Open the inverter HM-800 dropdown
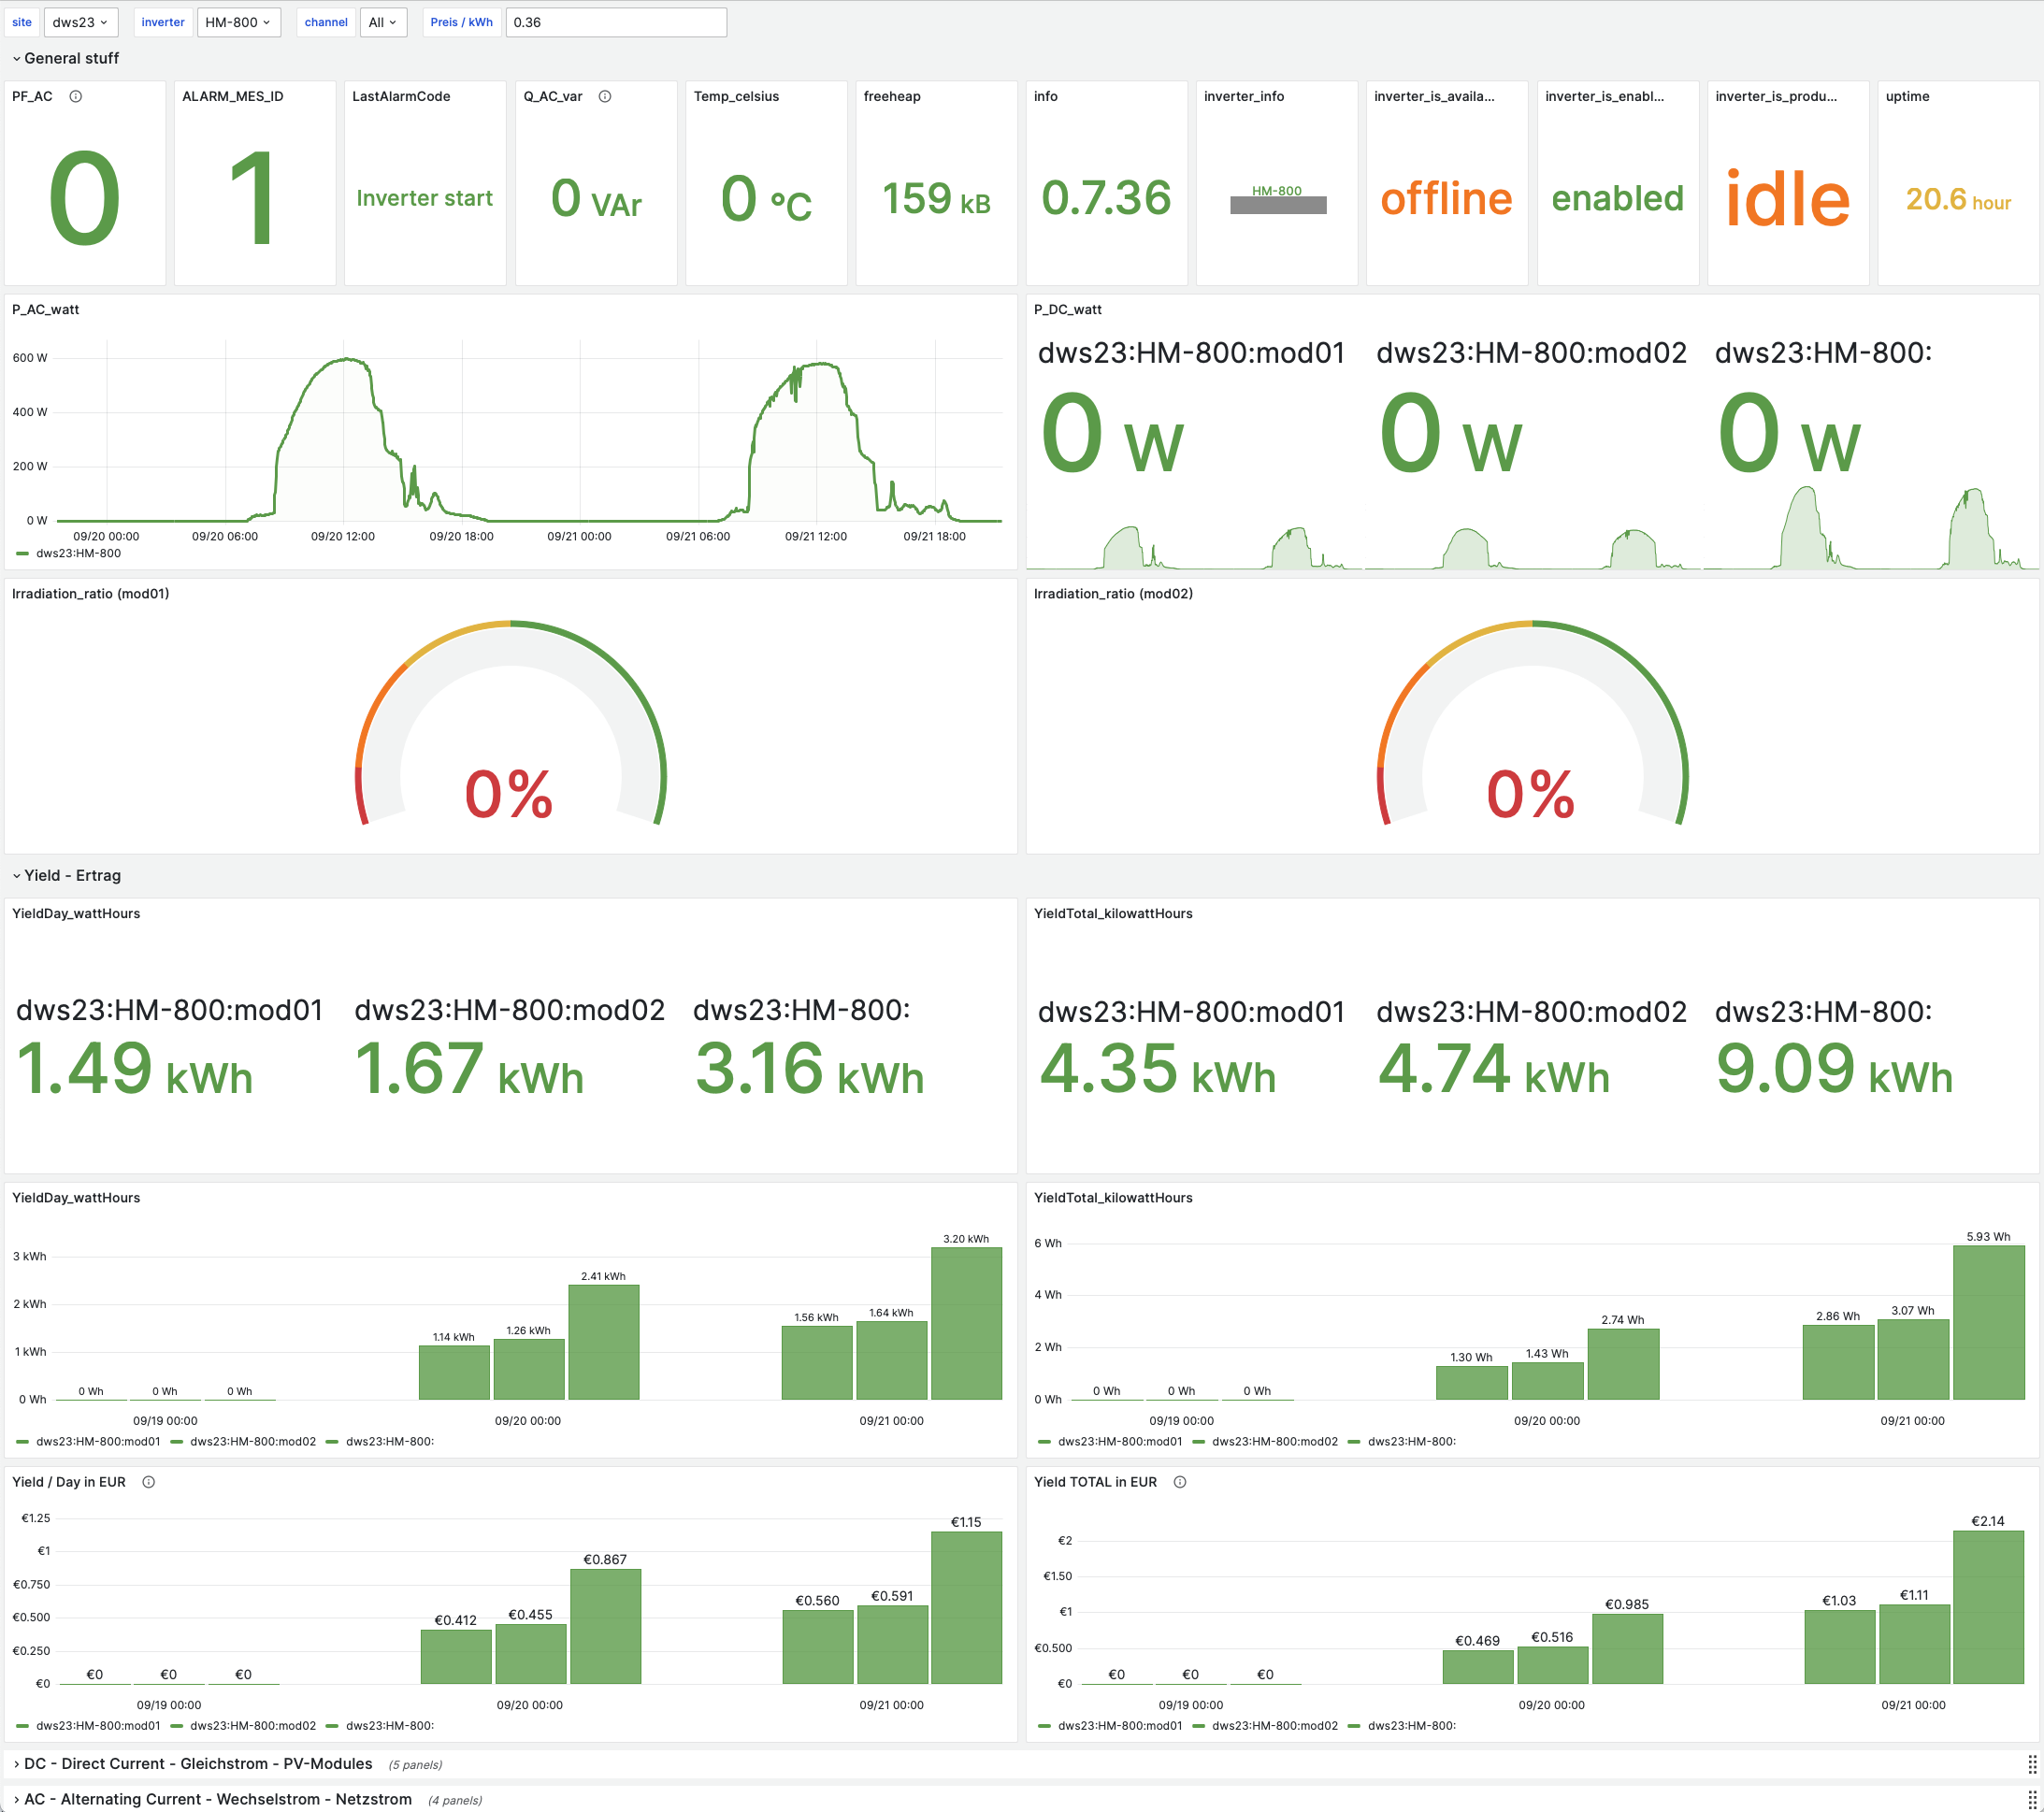This screenshot has width=2044, height=1812. (x=238, y=22)
